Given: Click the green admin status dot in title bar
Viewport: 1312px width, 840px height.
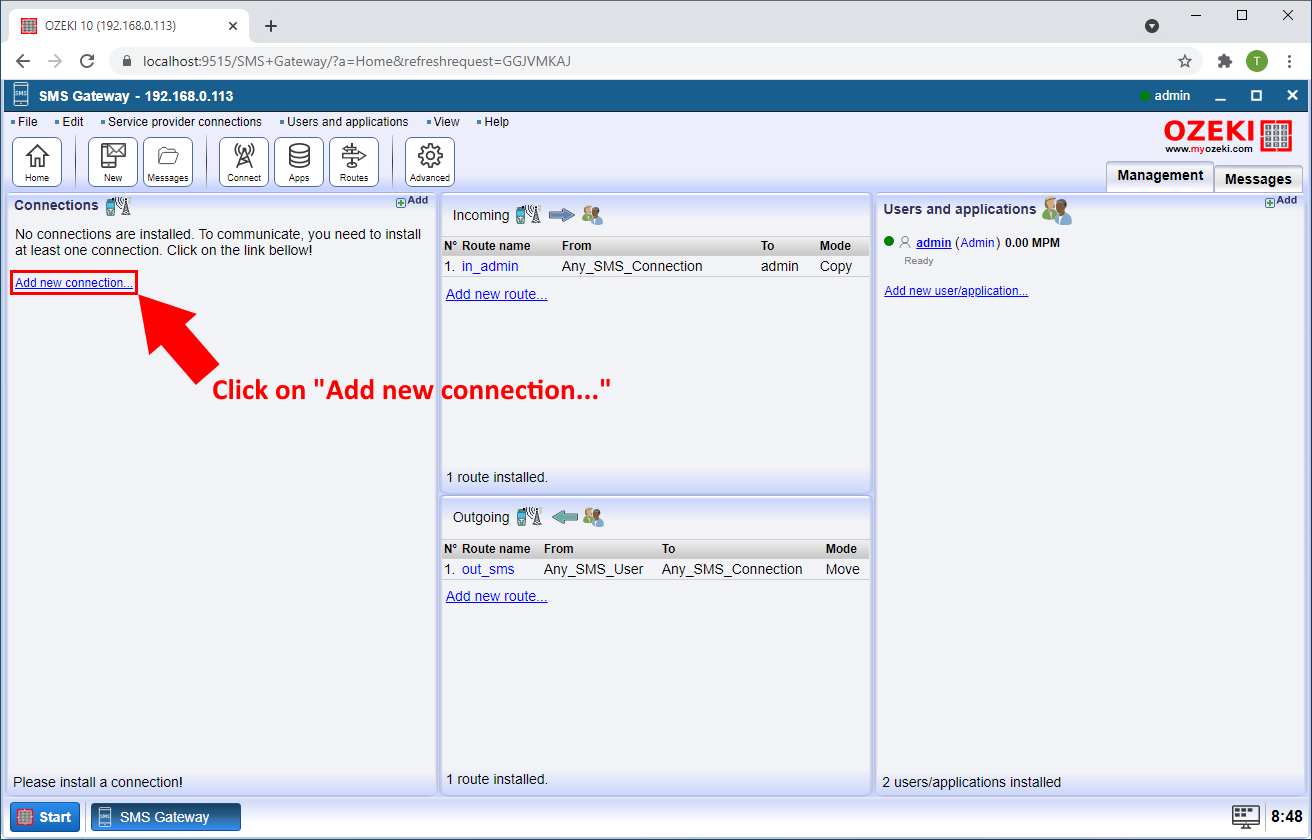Looking at the screenshot, I should click(1144, 96).
